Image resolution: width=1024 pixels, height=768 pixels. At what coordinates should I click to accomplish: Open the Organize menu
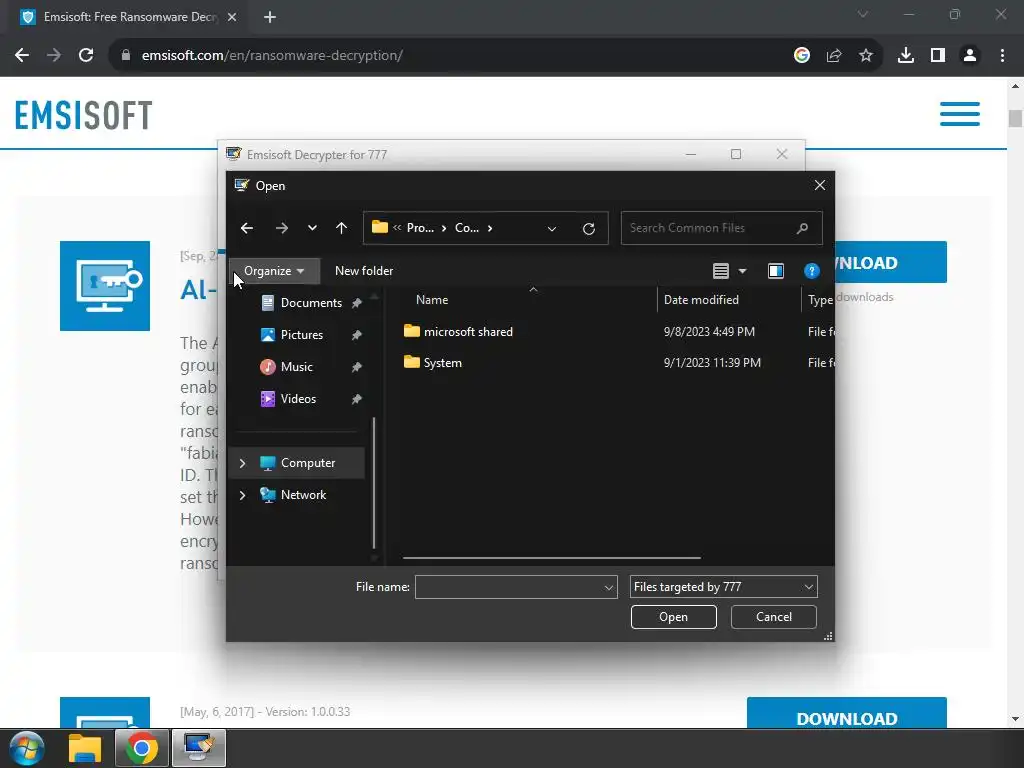pyautogui.click(x=274, y=271)
